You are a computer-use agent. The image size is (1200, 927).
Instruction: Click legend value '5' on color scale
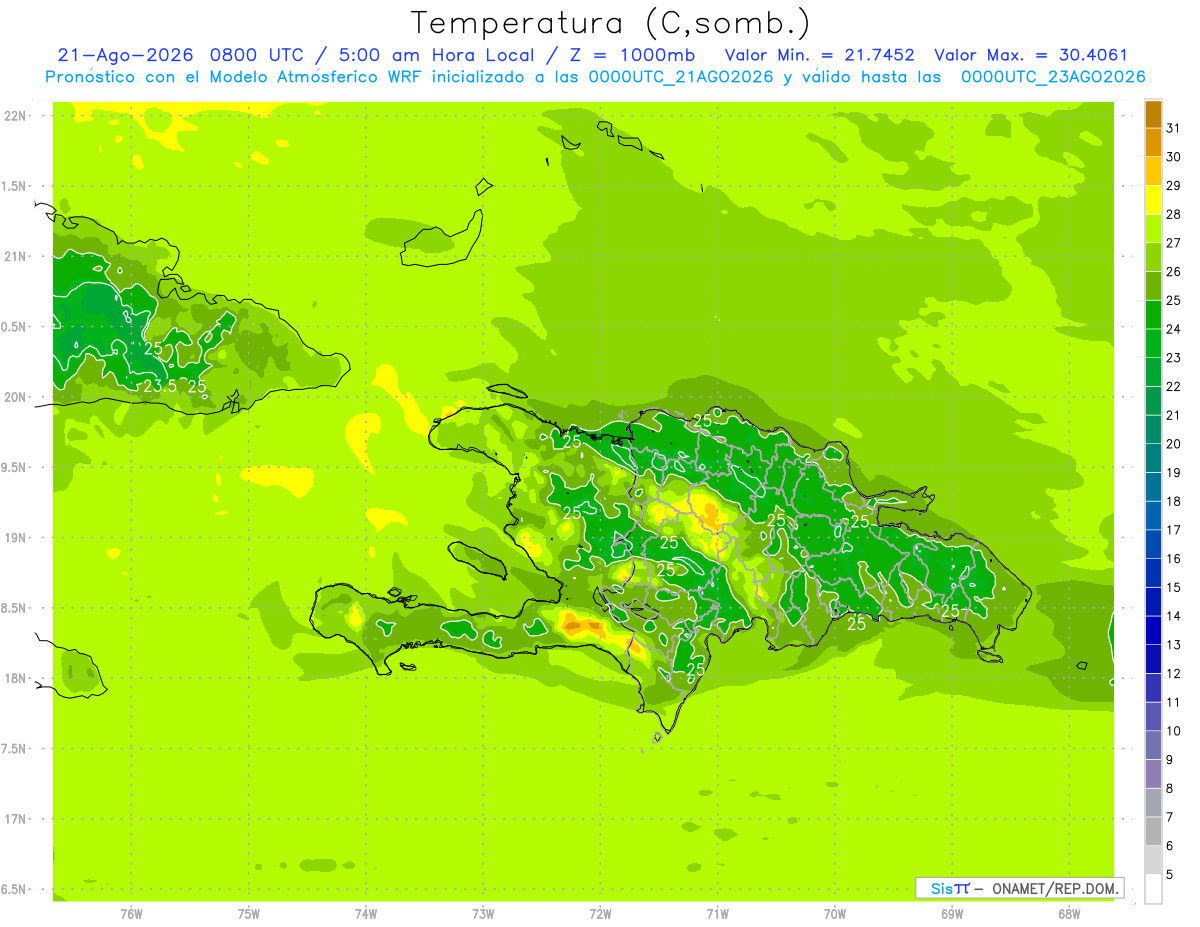[1170, 874]
